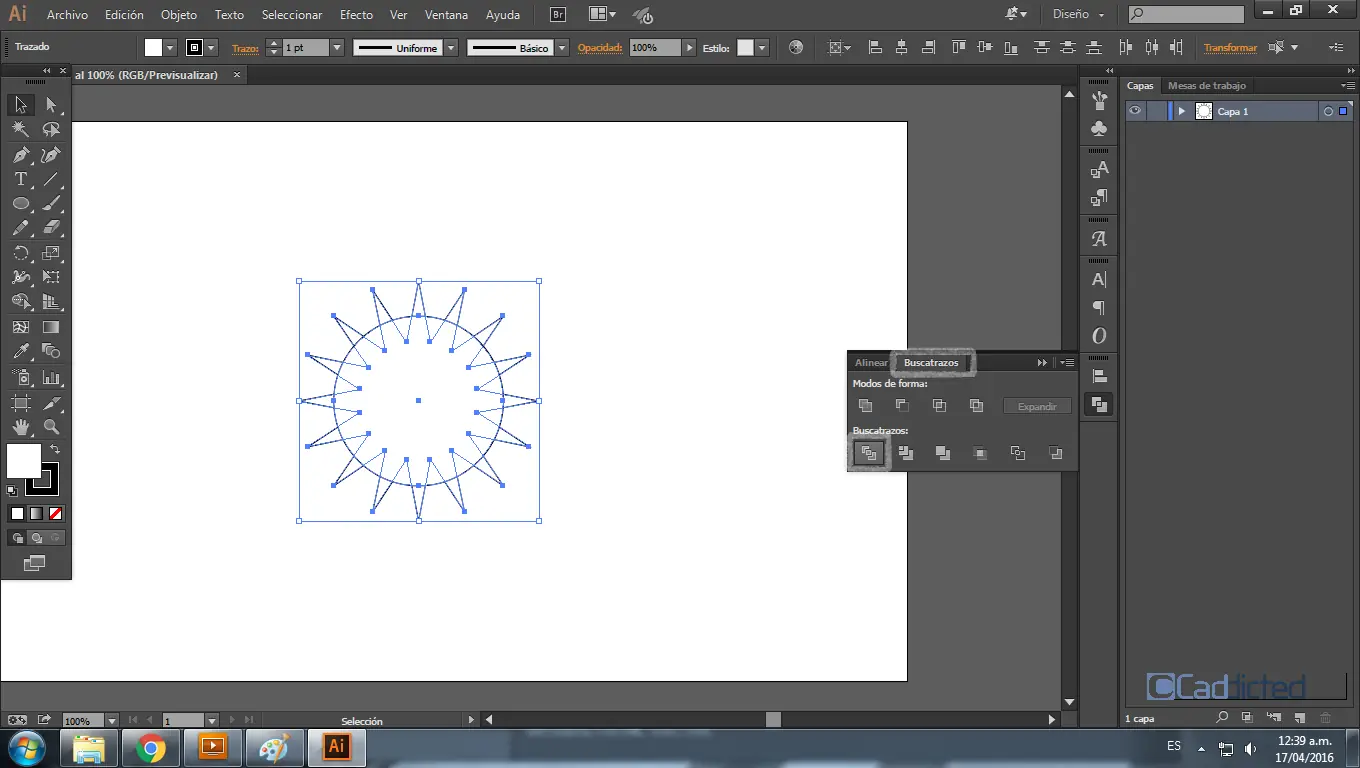Screen dimensions: 1360x768
Task: Enable Draw Behind drawing mode
Action: pyautogui.click(x=36, y=538)
